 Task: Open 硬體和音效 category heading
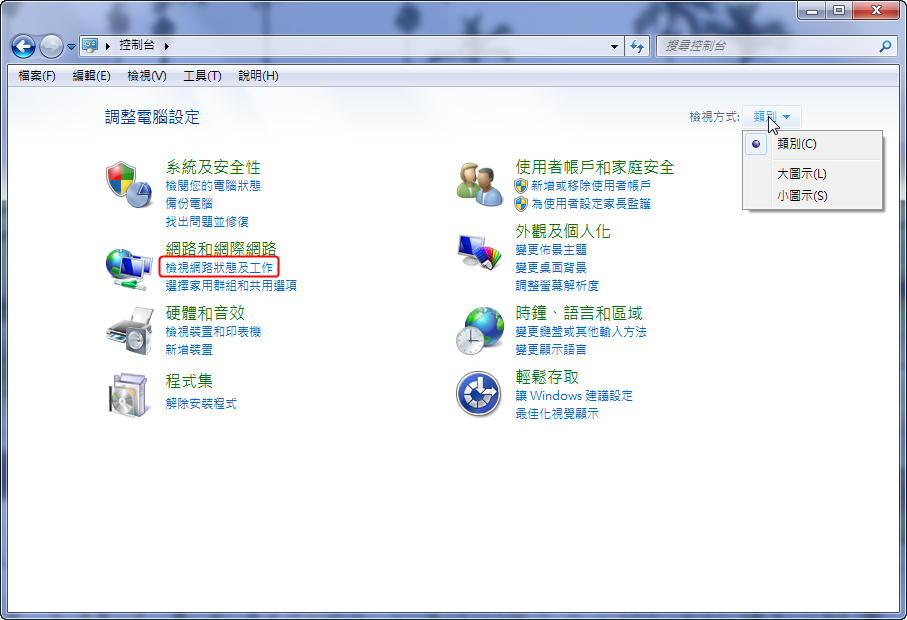pos(205,313)
